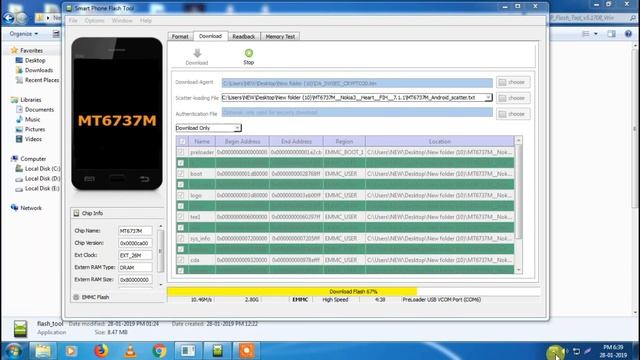The image size is (640, 360).
Task: Open the Help menu
Action: tap(146, 20)
